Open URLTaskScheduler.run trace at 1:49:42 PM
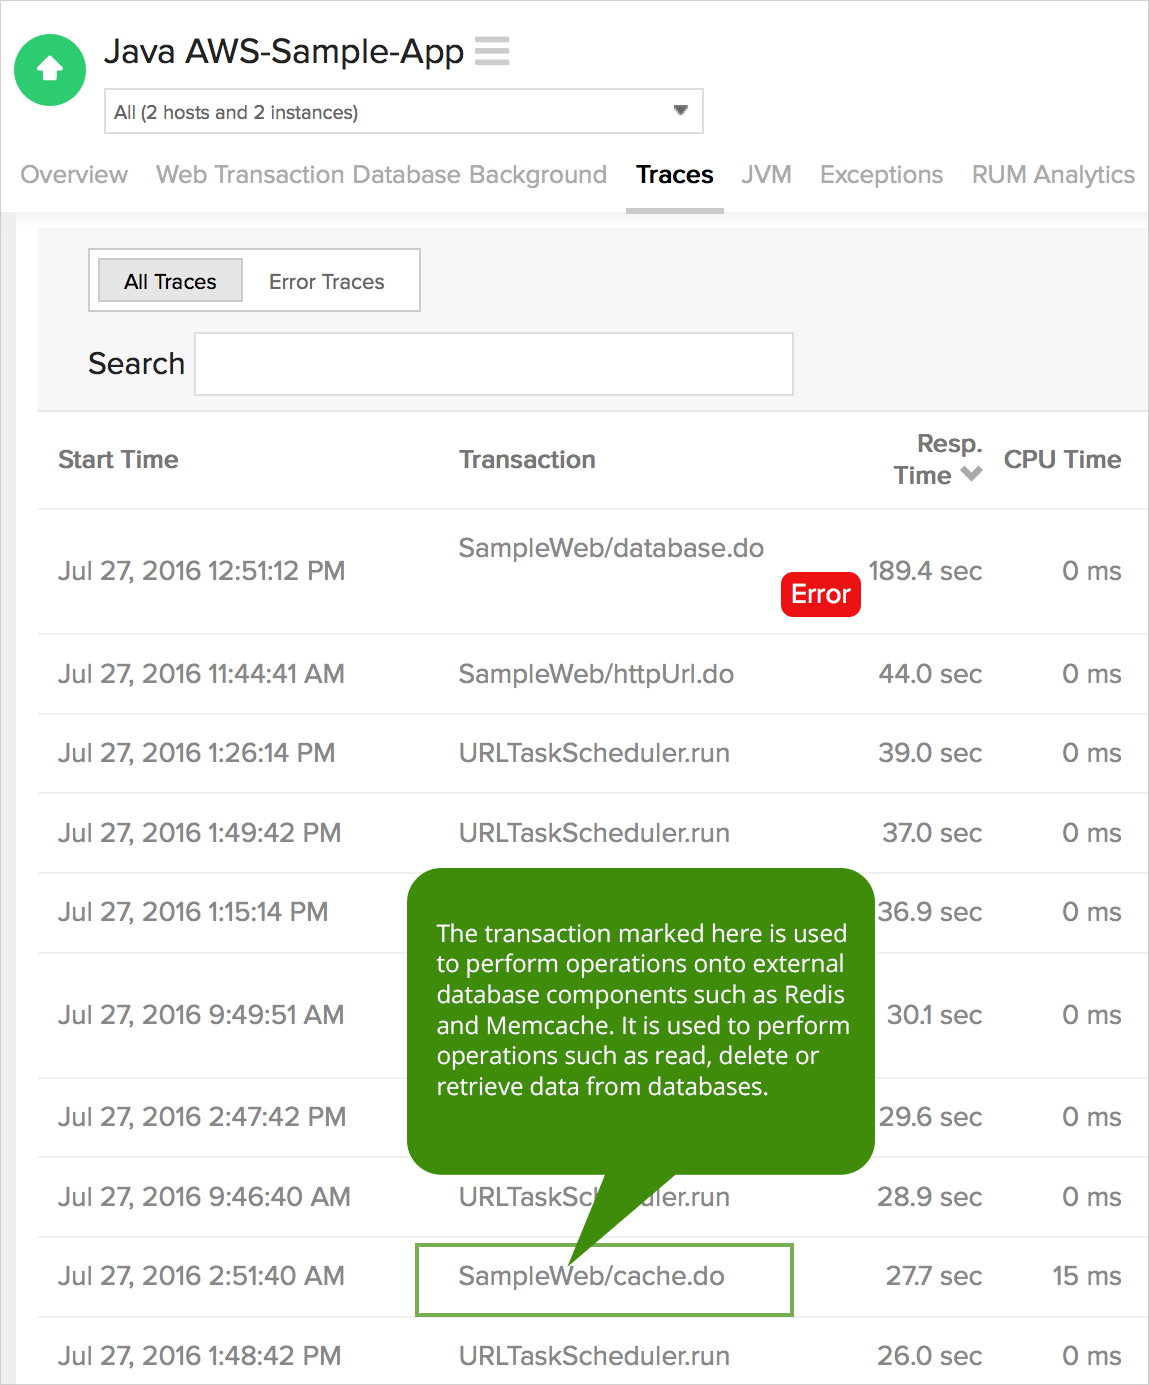 (x=594, y=833)
